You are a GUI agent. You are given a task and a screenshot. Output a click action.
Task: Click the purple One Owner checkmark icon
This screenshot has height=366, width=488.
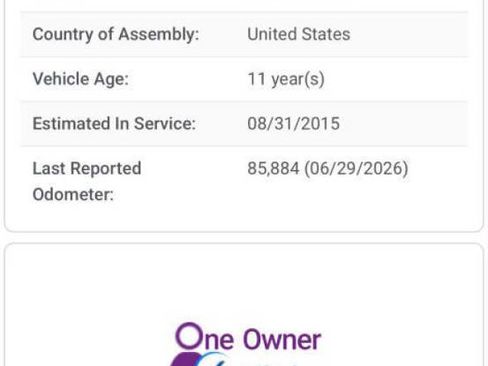pos(200,359)
